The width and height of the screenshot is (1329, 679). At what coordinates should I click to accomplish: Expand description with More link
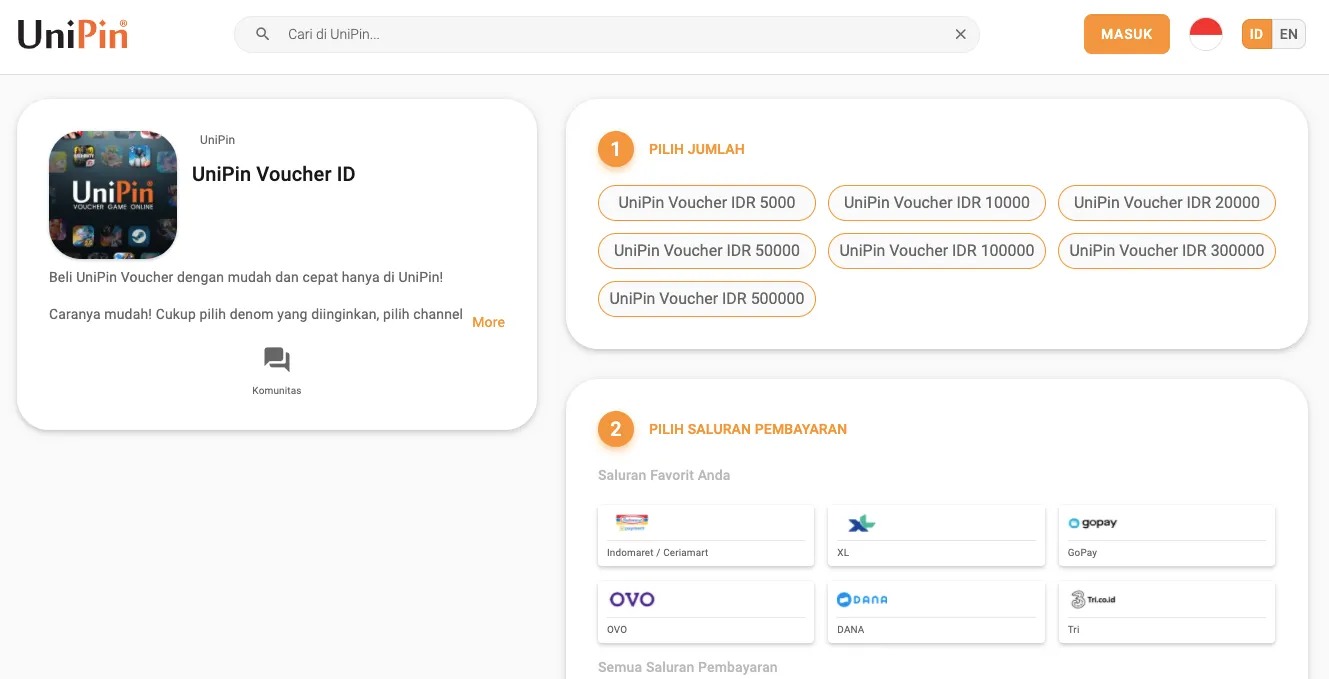[488, 322]
